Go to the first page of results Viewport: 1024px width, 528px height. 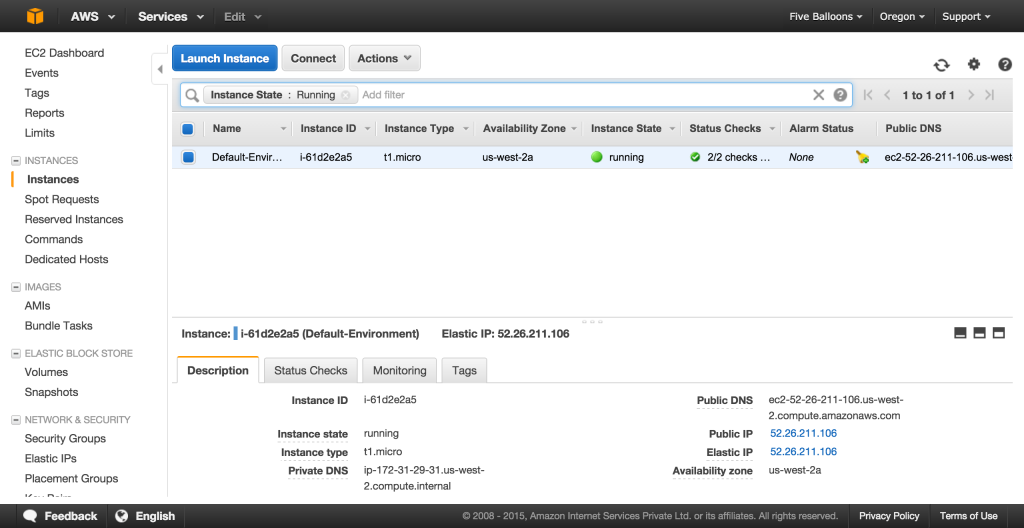point(868,95)
